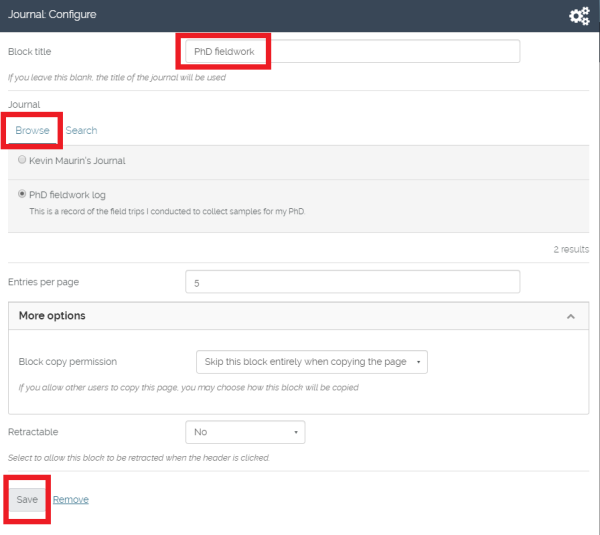600x535 pixels.
Task: Click the PhD fieldwork log description text
Action: (x=167, y=211)
